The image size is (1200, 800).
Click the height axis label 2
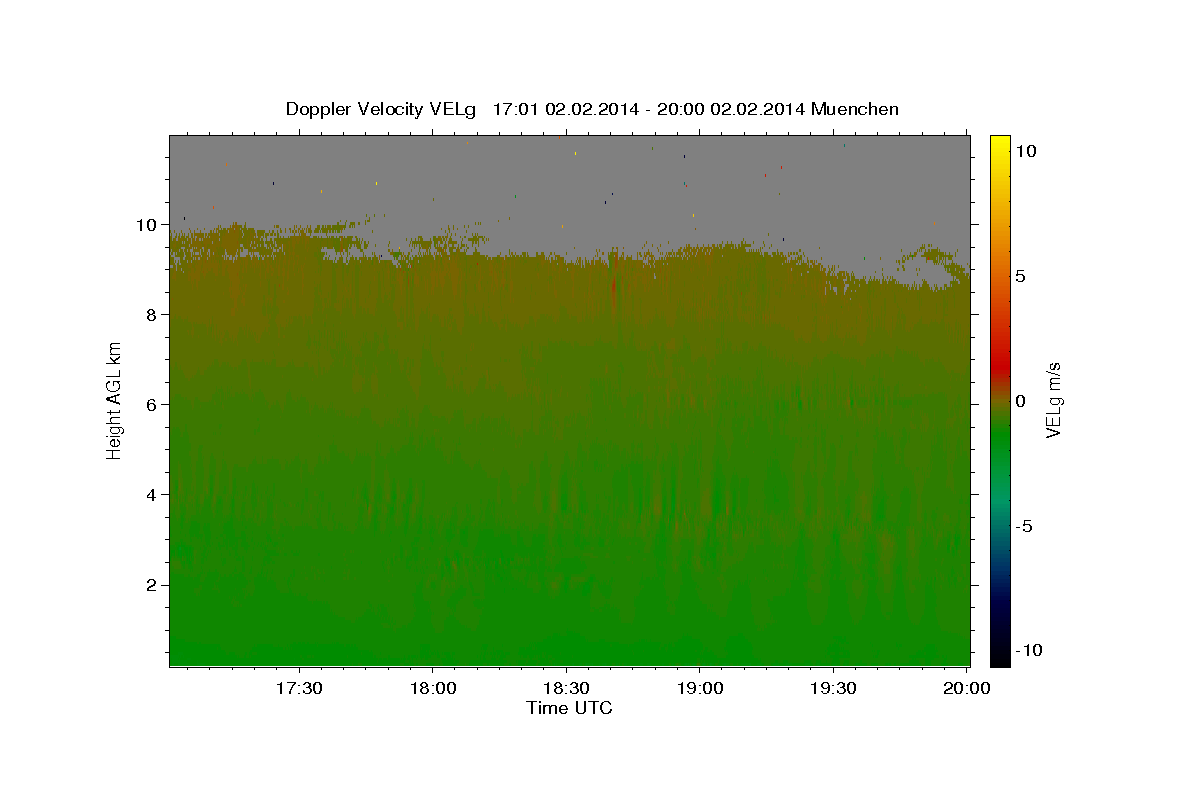tap(151, 584)
